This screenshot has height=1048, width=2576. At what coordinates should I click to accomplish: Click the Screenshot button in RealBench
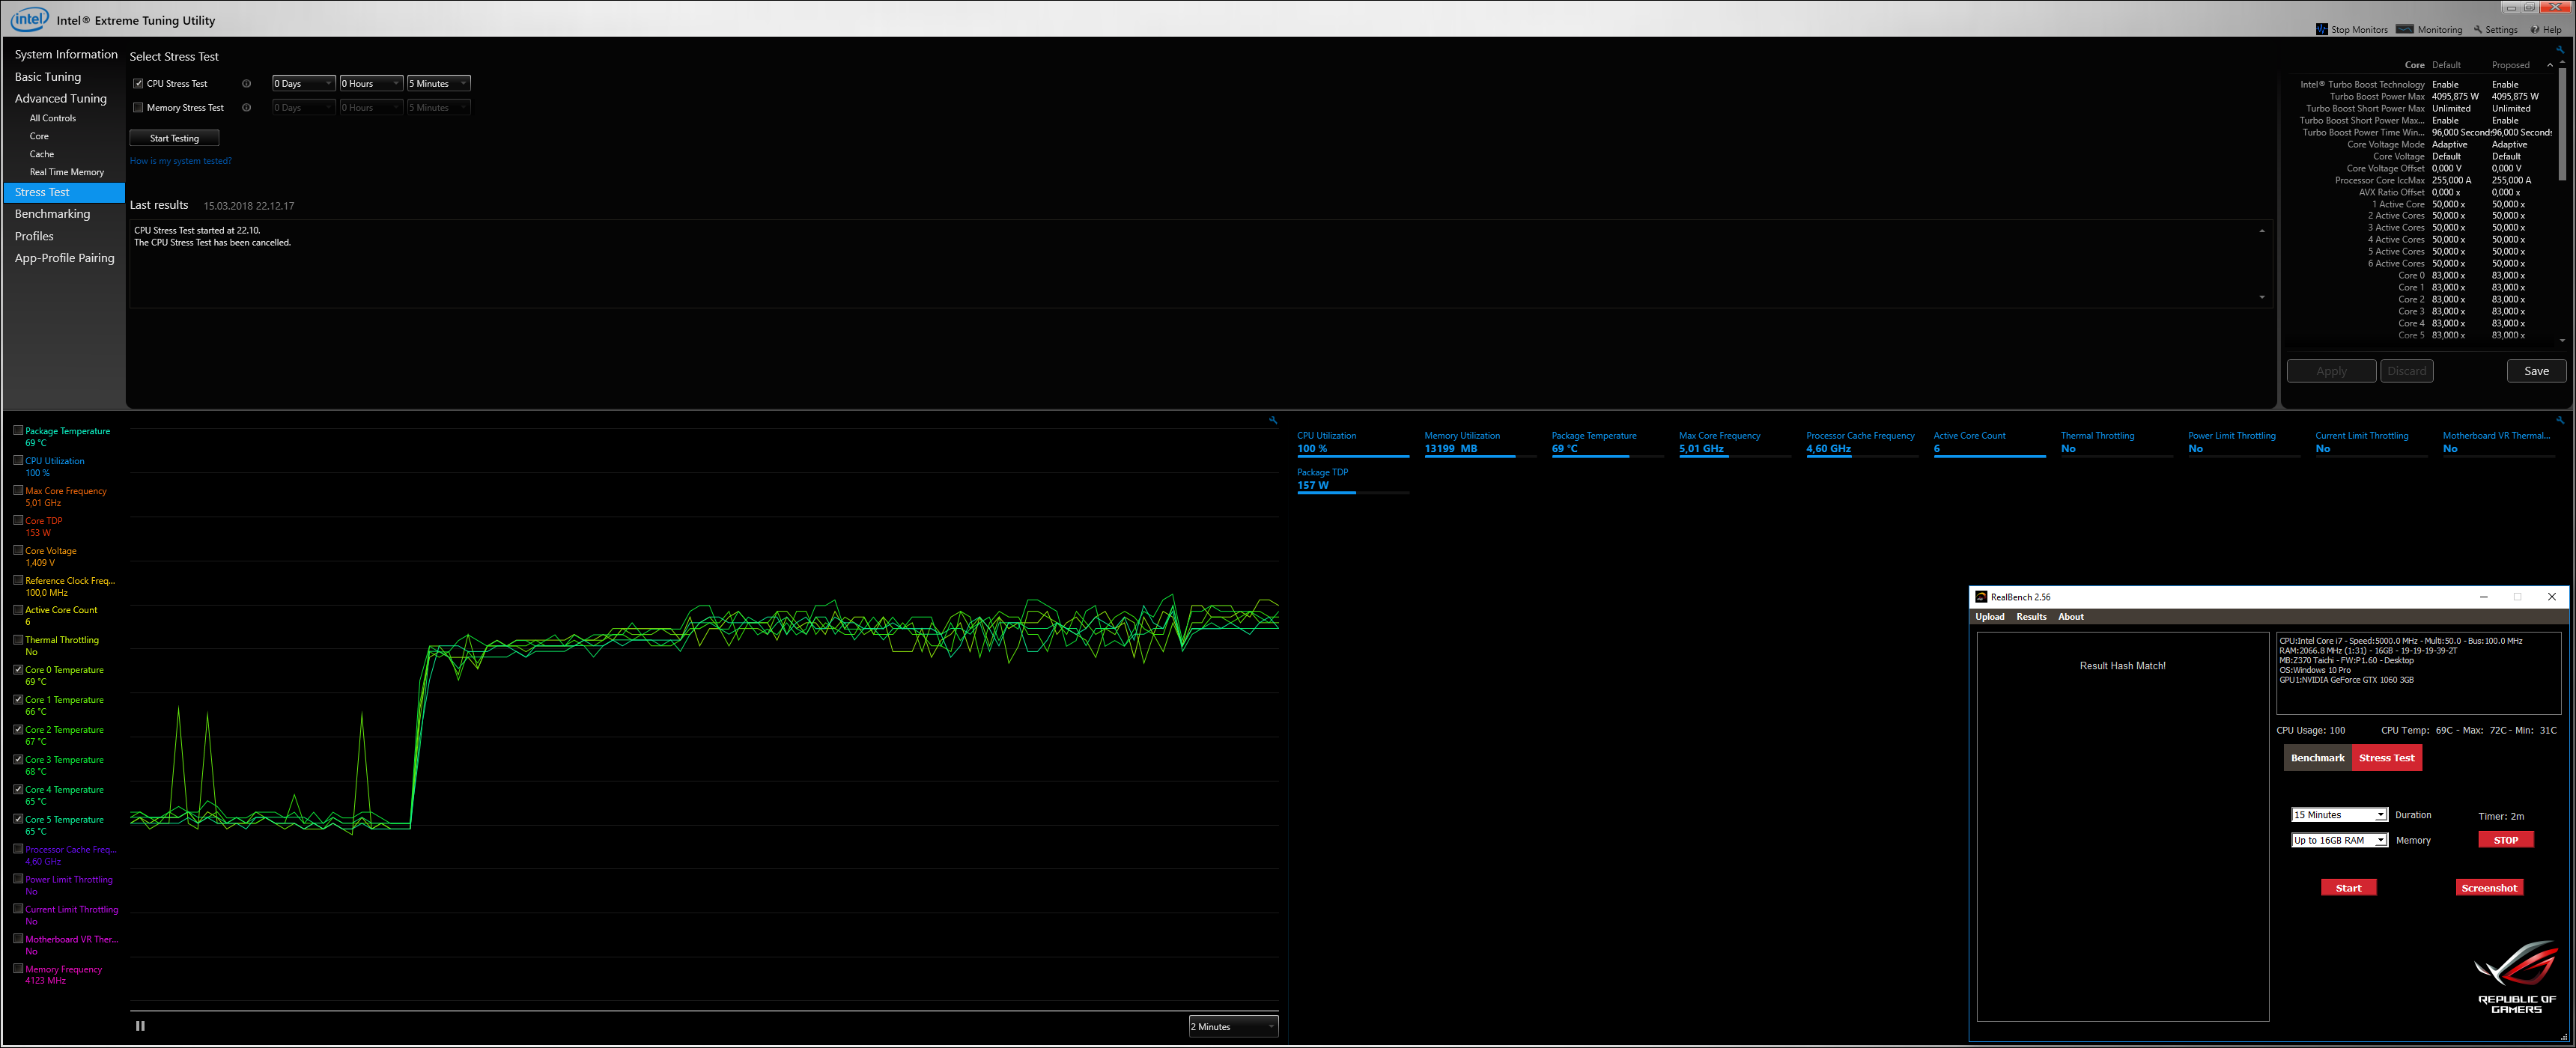tap(2489, 888)
